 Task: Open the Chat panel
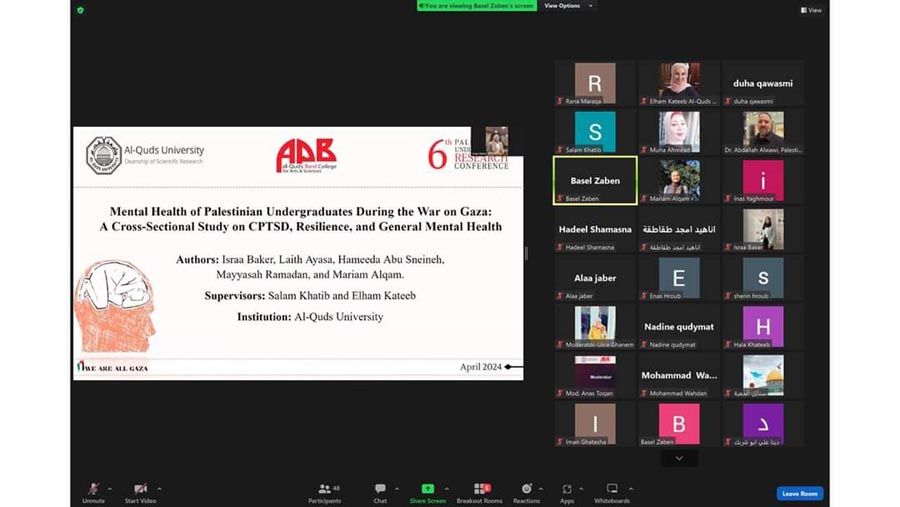point(380,491)
